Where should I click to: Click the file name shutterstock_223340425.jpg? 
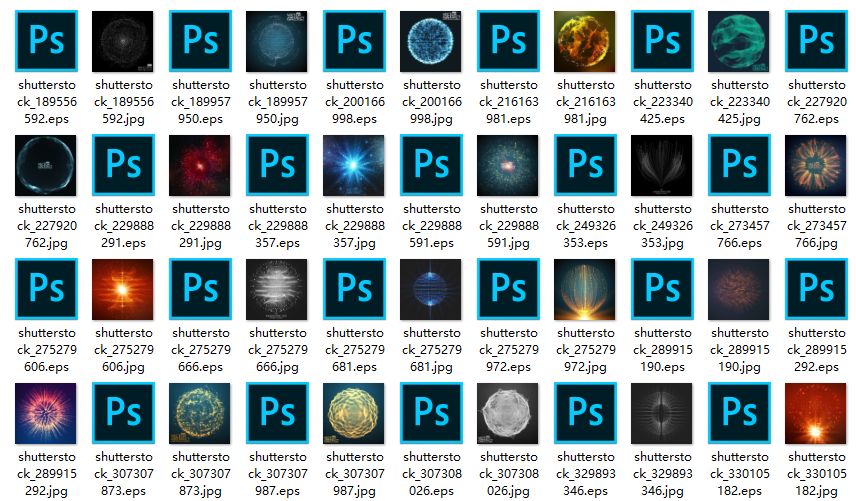click(739, 102)
